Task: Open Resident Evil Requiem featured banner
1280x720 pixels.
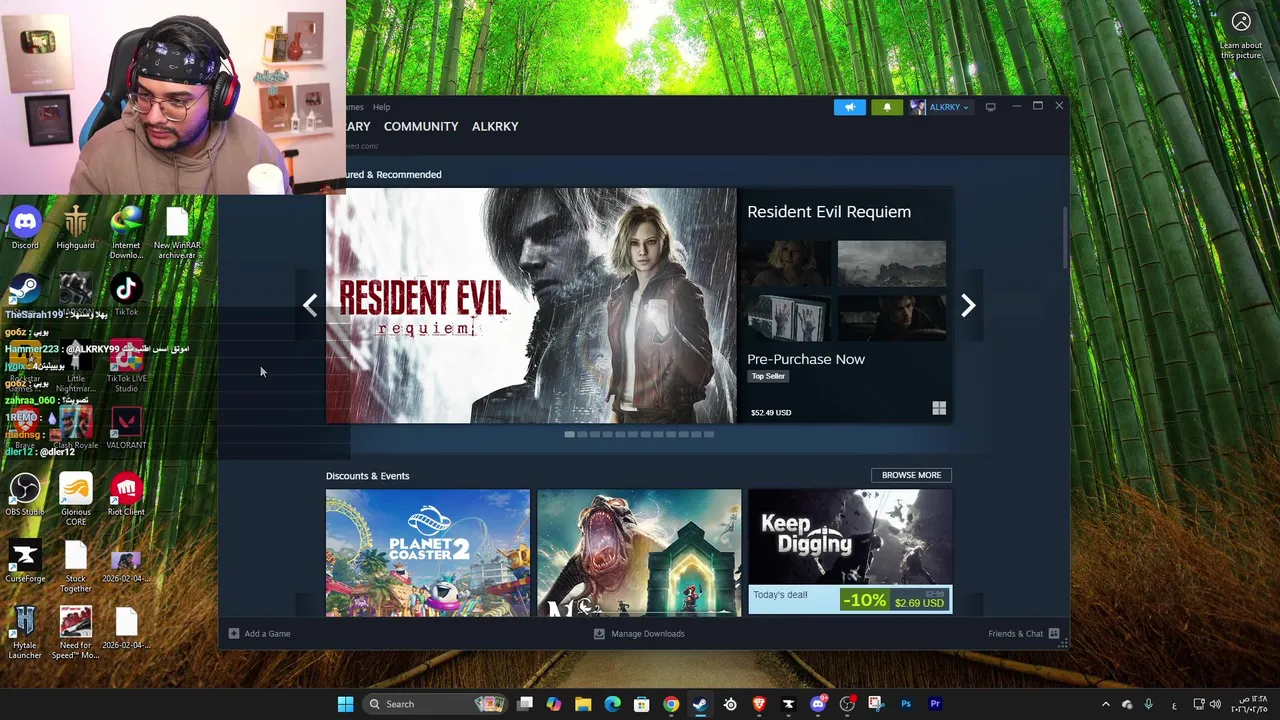Action: 531,305
